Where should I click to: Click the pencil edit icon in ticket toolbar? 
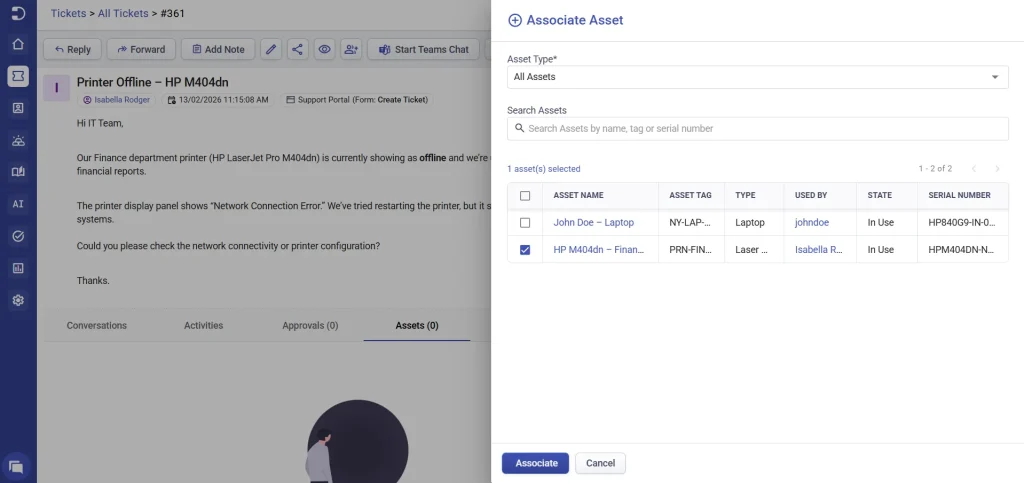[271, 50]
